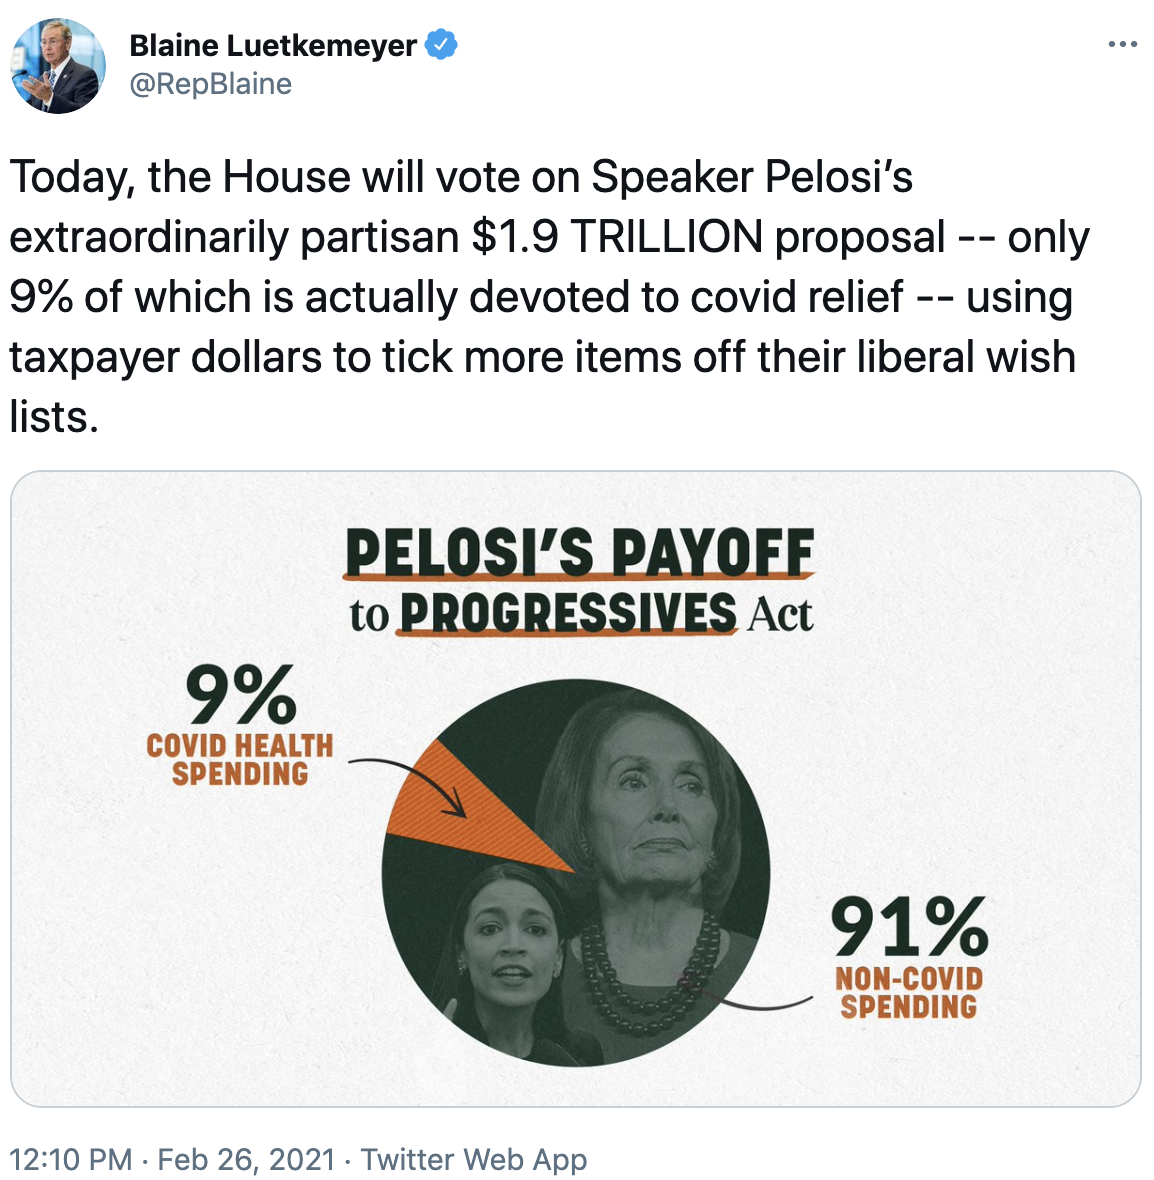The width and height of the screenshot is (1154, 1180).
Task: Click the "to PROGRESSIVES Act" subtitle
Action: 581,613
